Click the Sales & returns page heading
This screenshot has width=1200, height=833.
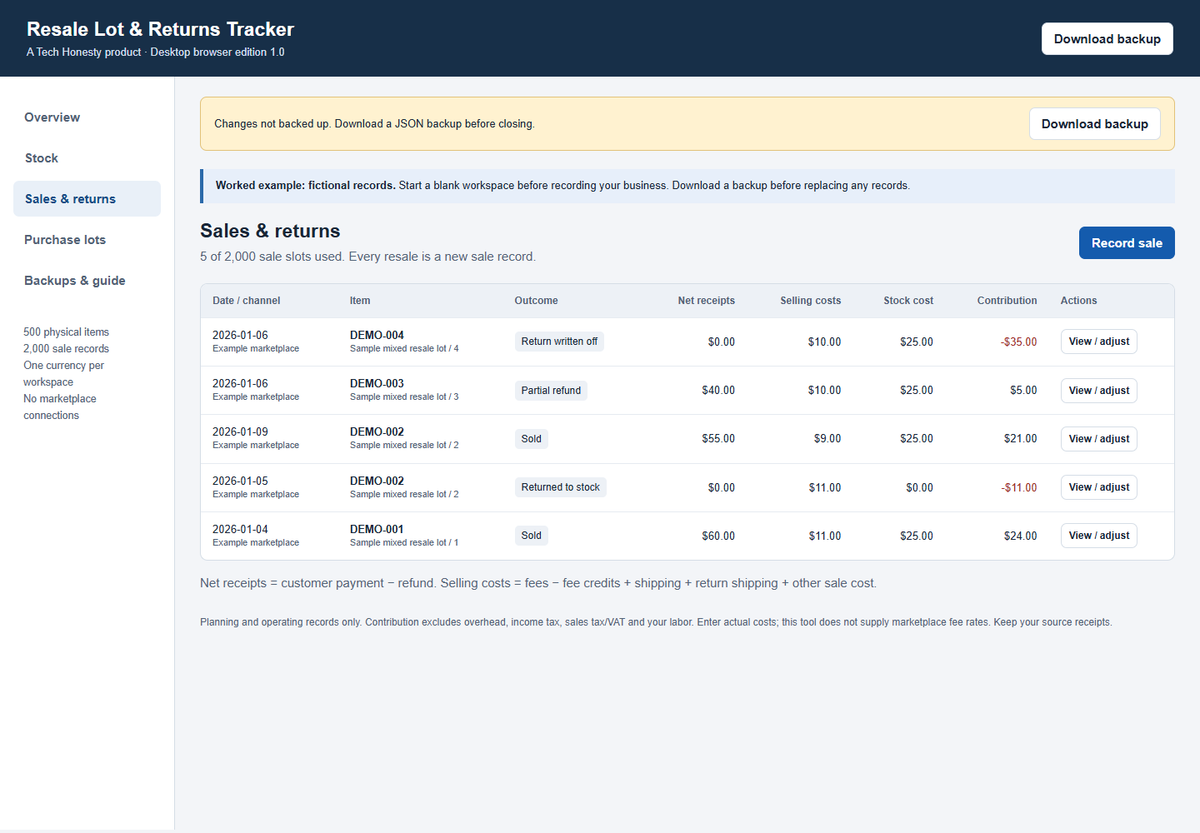(270, 231)
